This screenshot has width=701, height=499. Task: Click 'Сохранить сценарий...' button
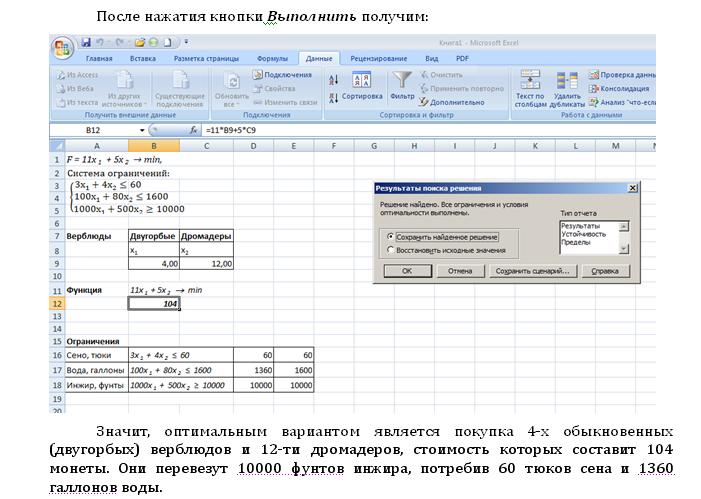(532, 271)
